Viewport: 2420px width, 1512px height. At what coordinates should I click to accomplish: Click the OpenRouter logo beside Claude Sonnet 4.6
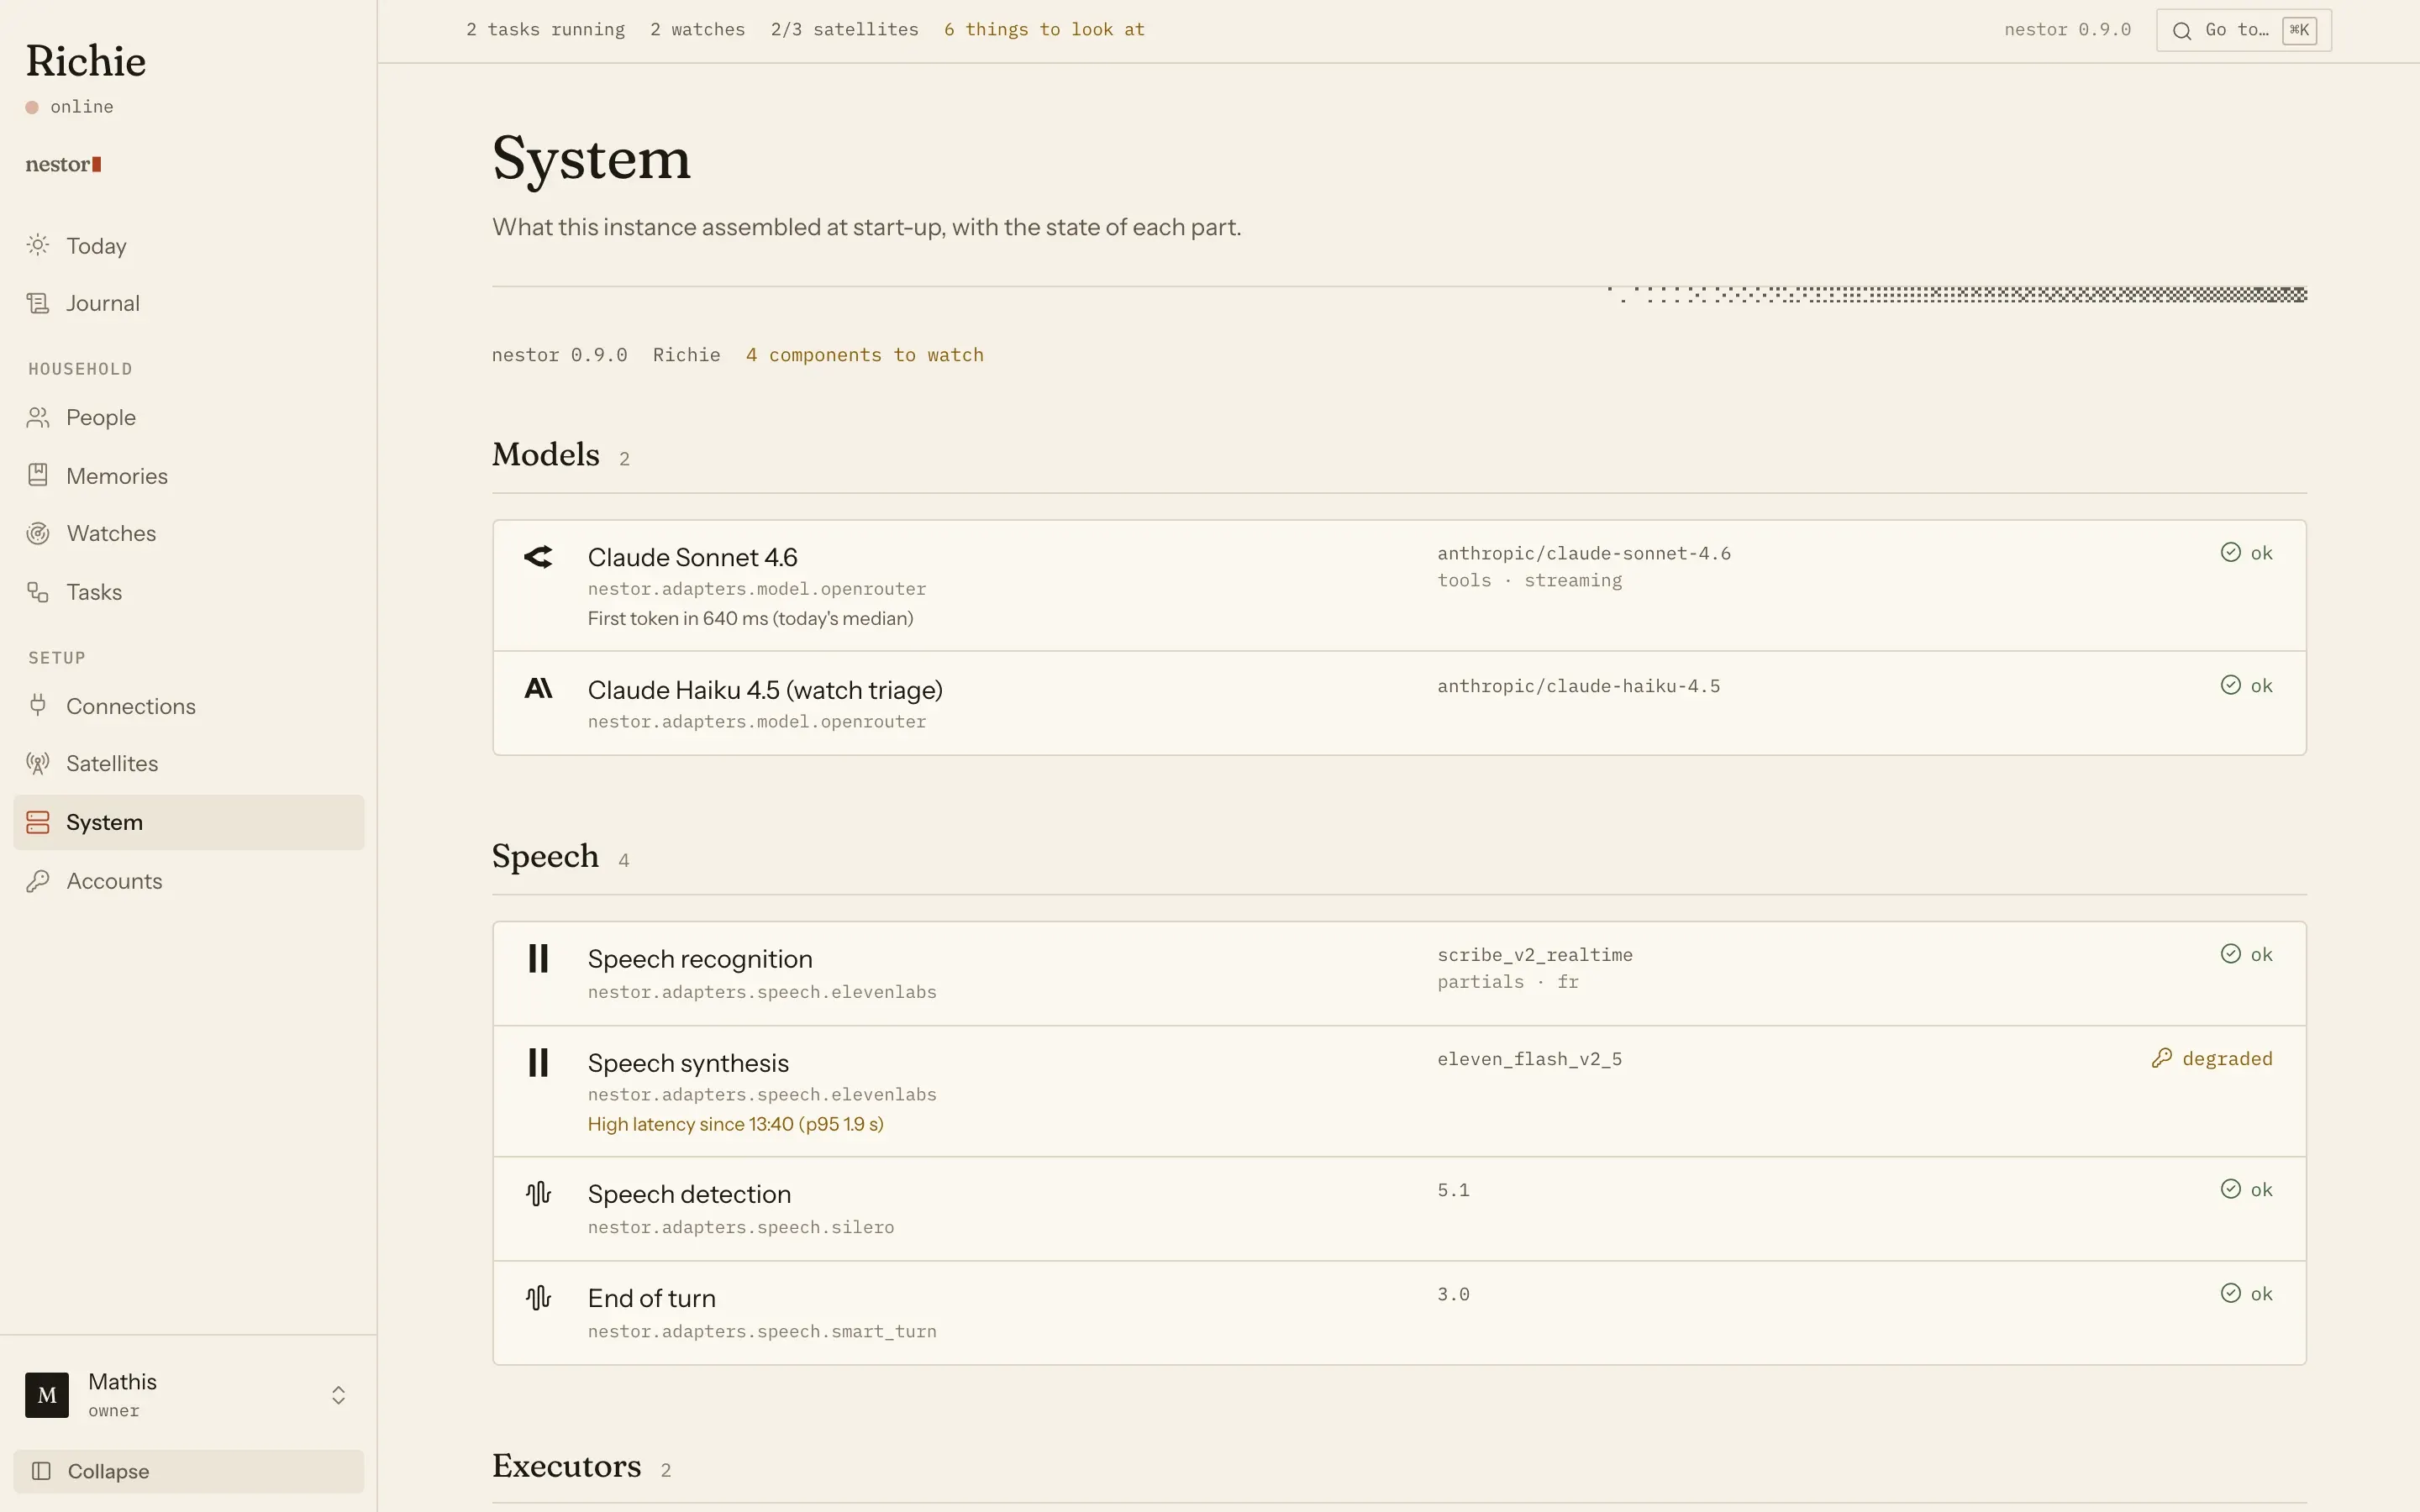click(x=538, y=557)
